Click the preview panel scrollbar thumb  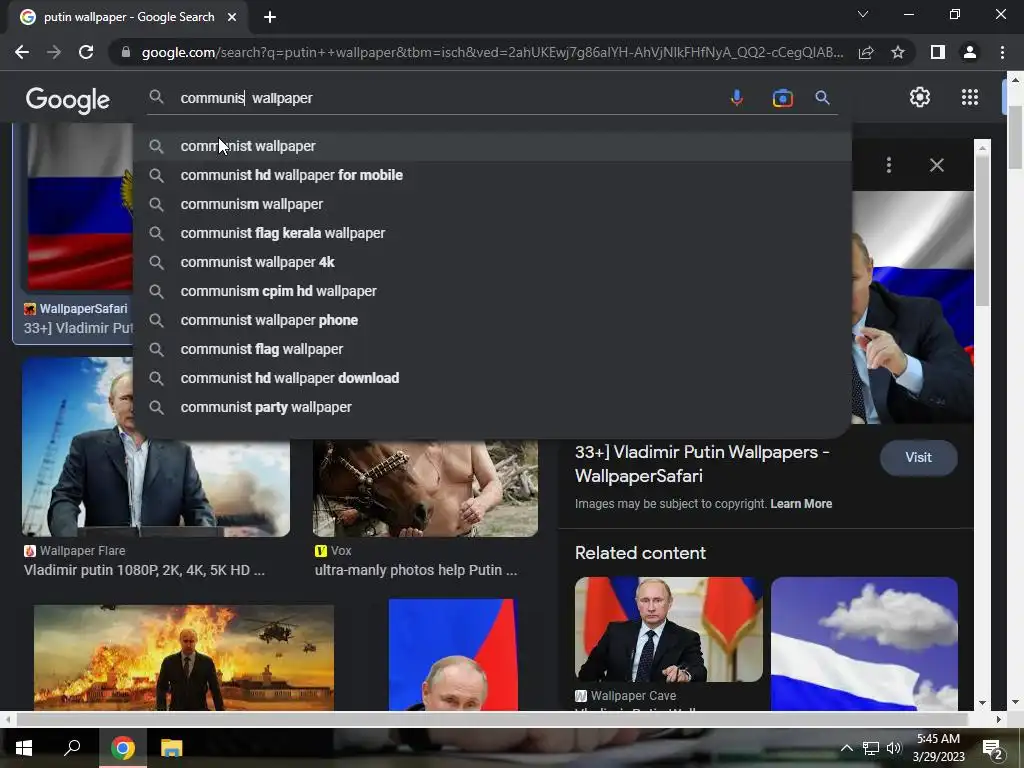click(x=982, y=231)
